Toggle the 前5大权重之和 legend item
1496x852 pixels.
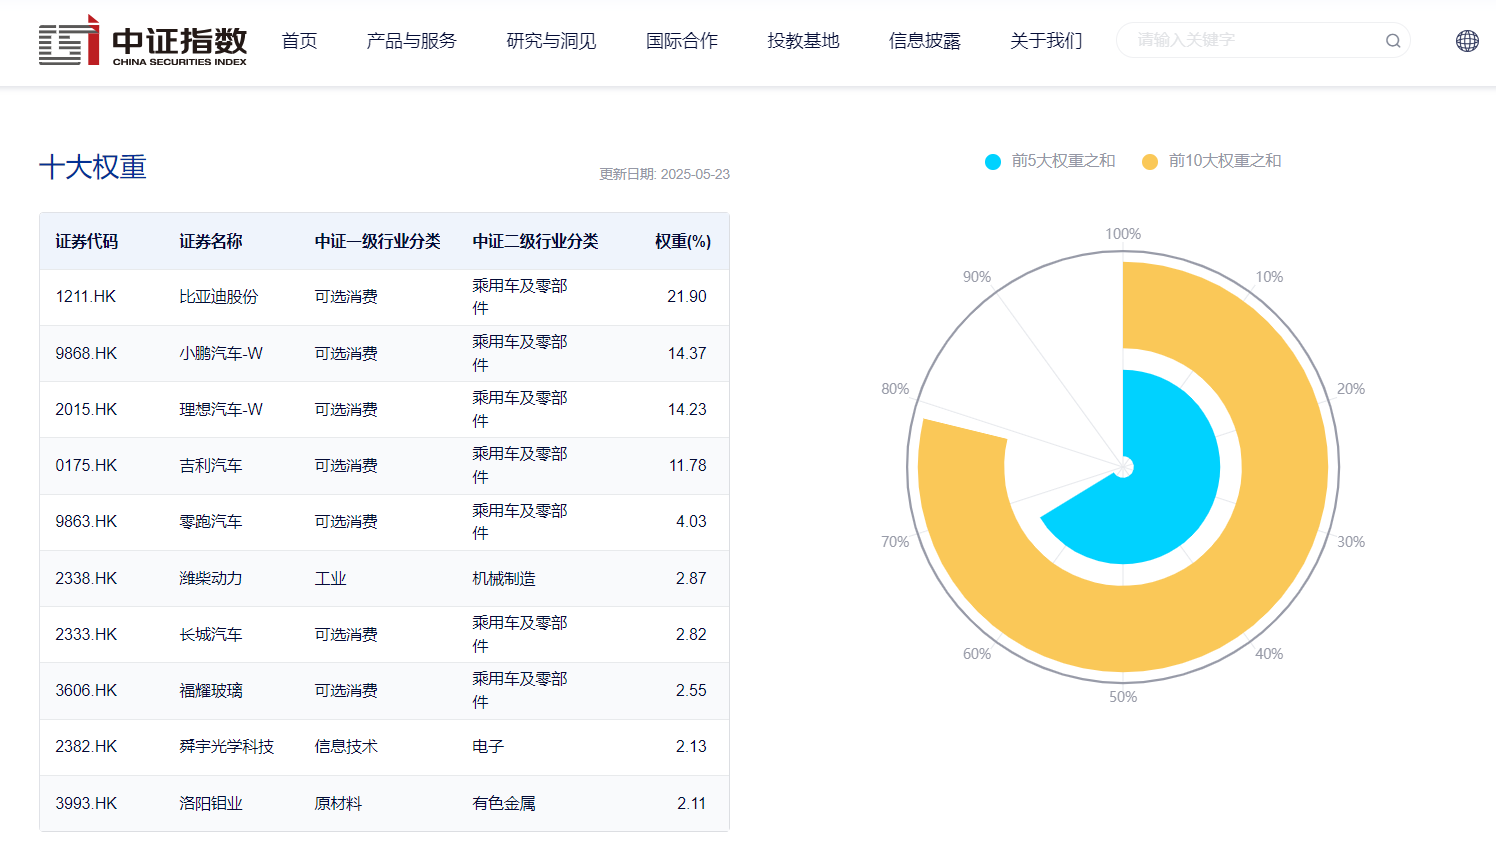[1049, 160]
